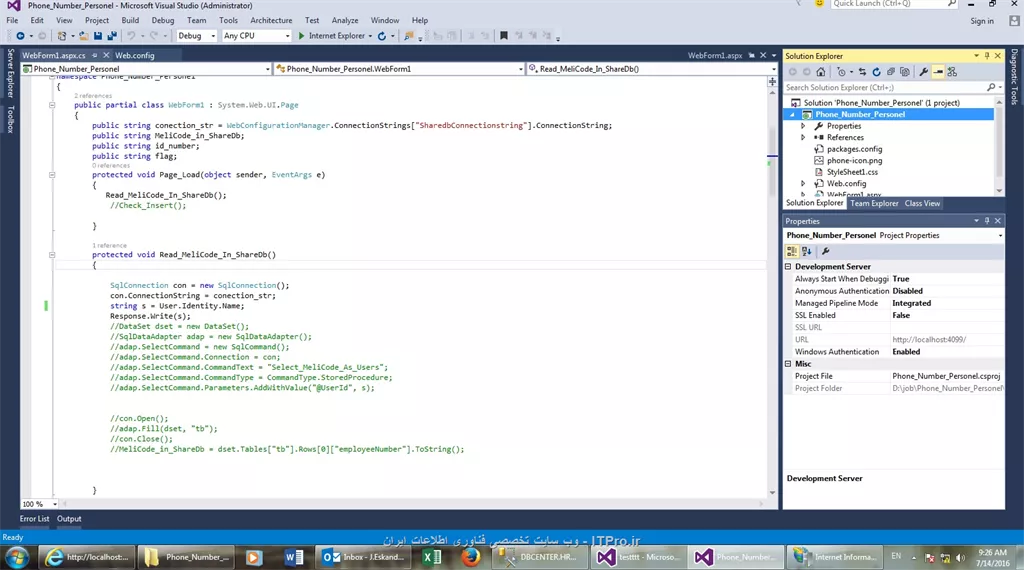The width and height of the screenshot is (1024, 570).
Task: Click the Property Pages wrench icon
Action: point(825,251)
